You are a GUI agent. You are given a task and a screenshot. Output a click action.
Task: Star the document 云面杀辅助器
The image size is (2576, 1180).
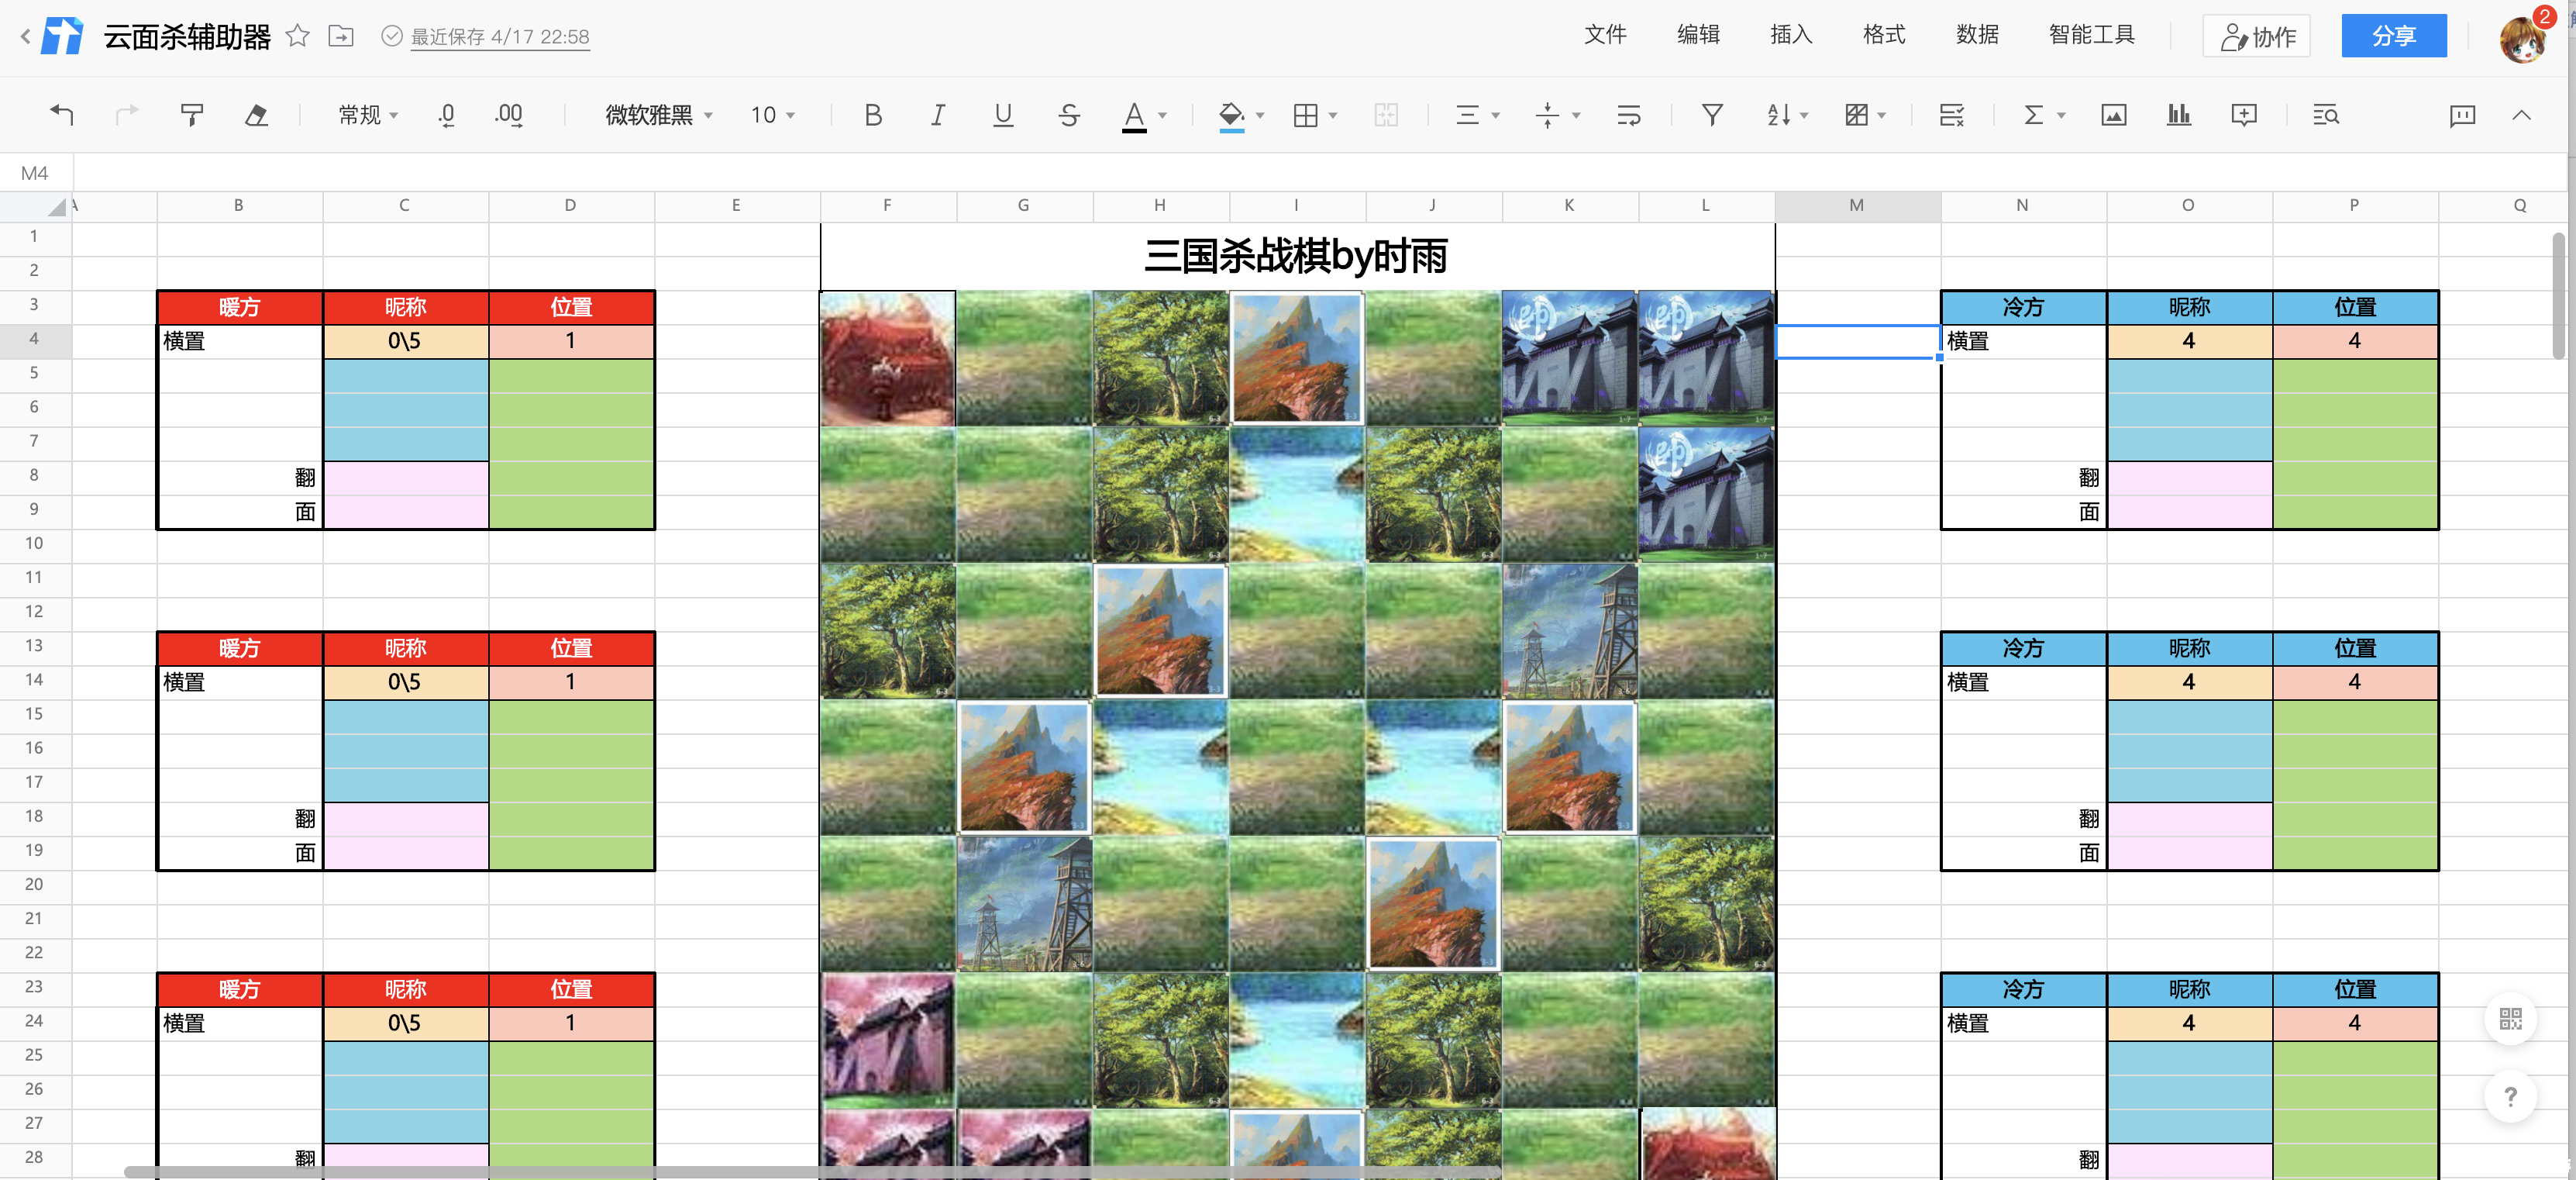pyautogui.click(x=297, y=36)
